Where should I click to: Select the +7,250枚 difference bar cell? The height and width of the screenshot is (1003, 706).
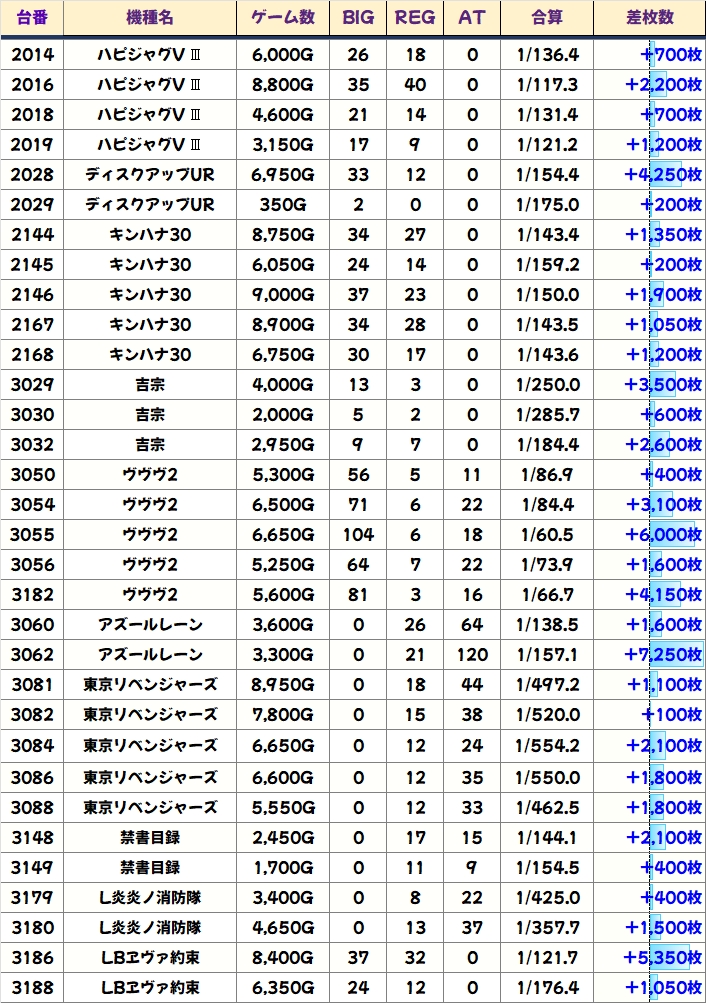coord(648,654)
